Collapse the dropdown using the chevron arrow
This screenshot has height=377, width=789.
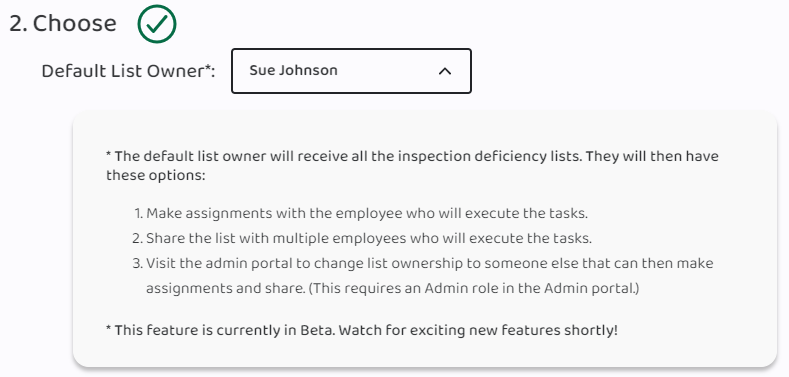pyautogui.click(x=445, y=71)
